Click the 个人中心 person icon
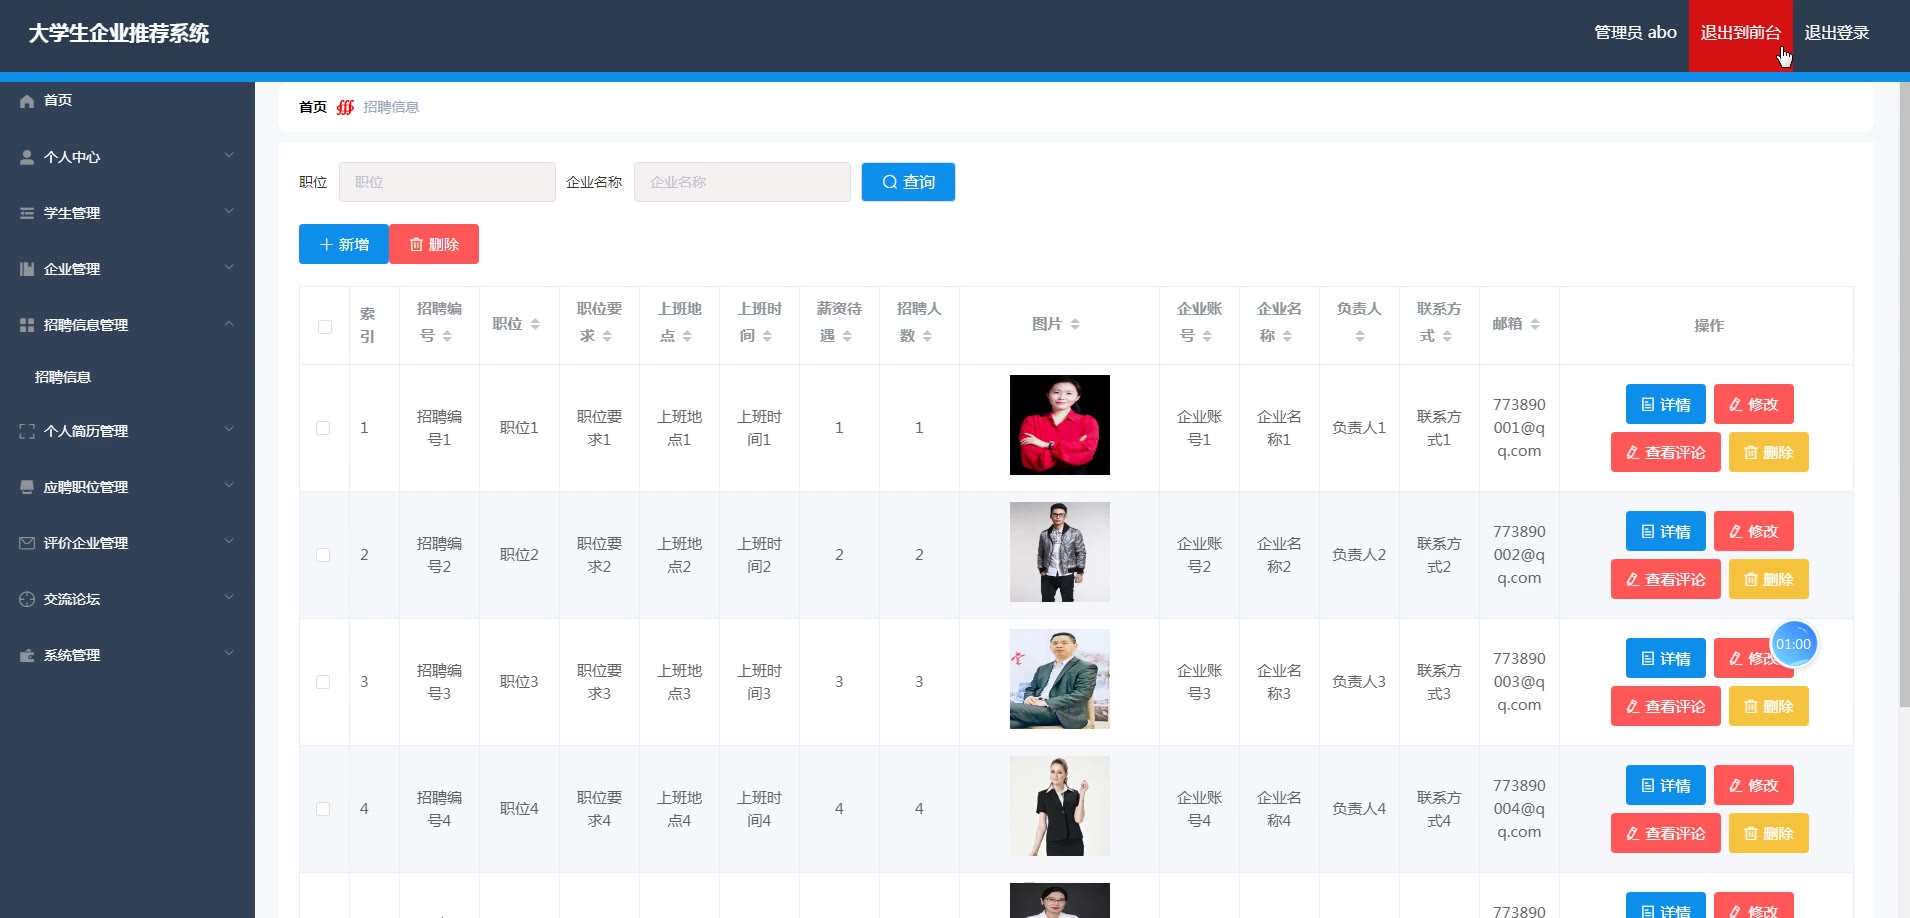Image resolution: width=1910 pixels, height=918 pixels. coord(27,157)
